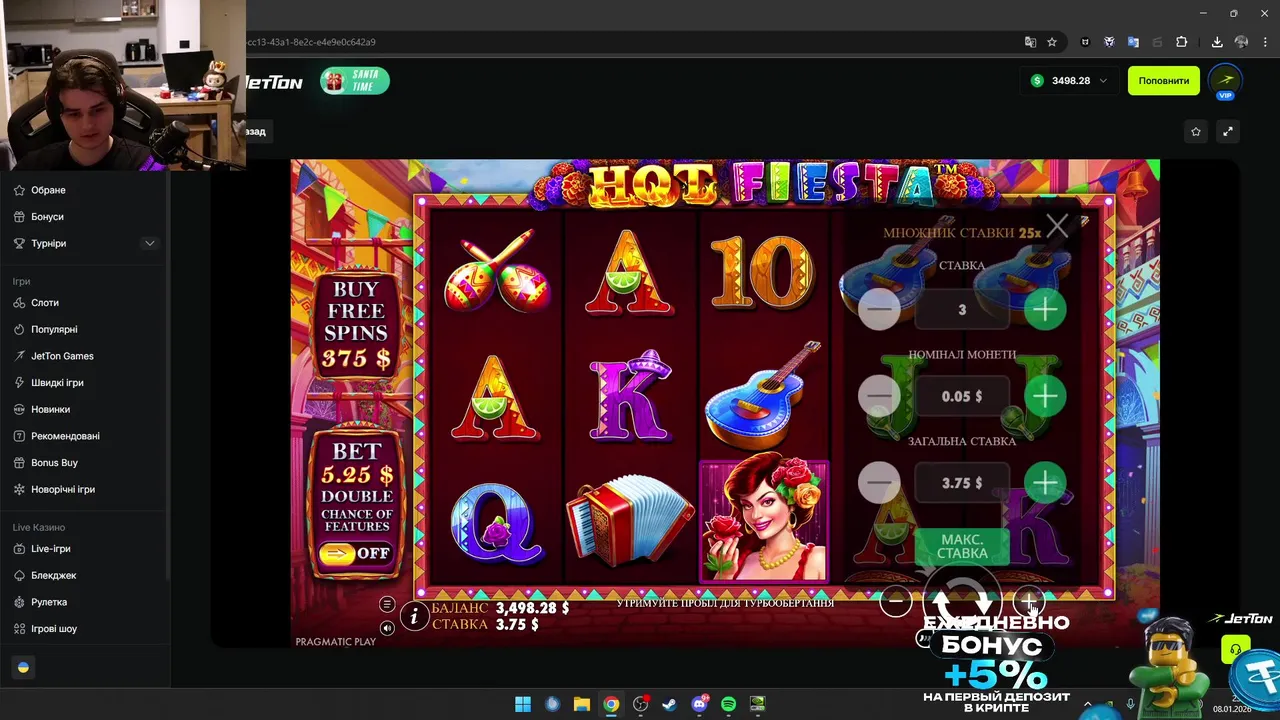The image size is (1280, 720).
Task: Add game to favorites with star icon
Action: tap(1196, 131)
